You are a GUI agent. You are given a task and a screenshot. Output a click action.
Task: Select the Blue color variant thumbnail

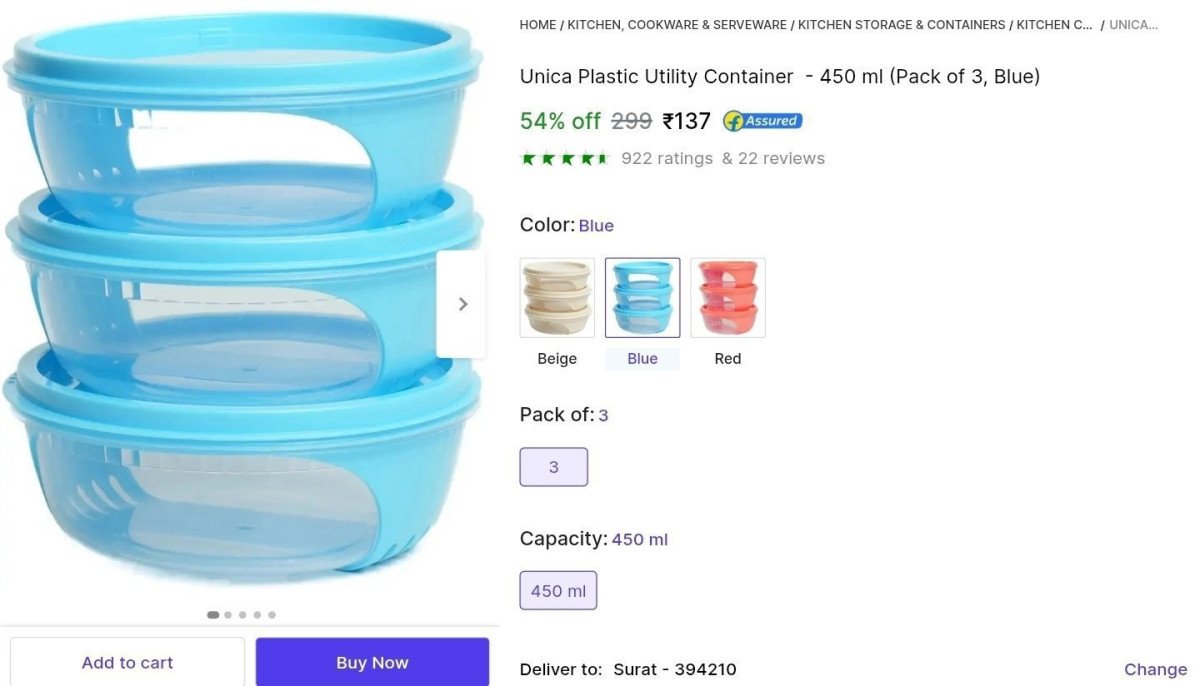tap(642, 298)
